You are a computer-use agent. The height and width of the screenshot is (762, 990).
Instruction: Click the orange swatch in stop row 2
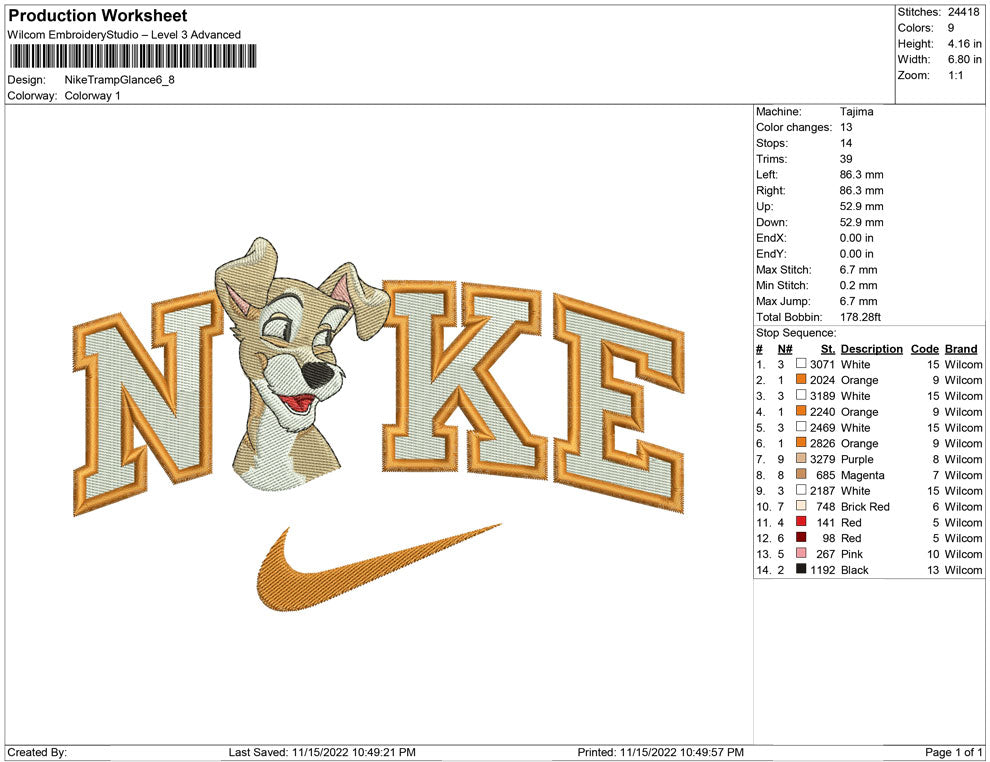(801, 379)
